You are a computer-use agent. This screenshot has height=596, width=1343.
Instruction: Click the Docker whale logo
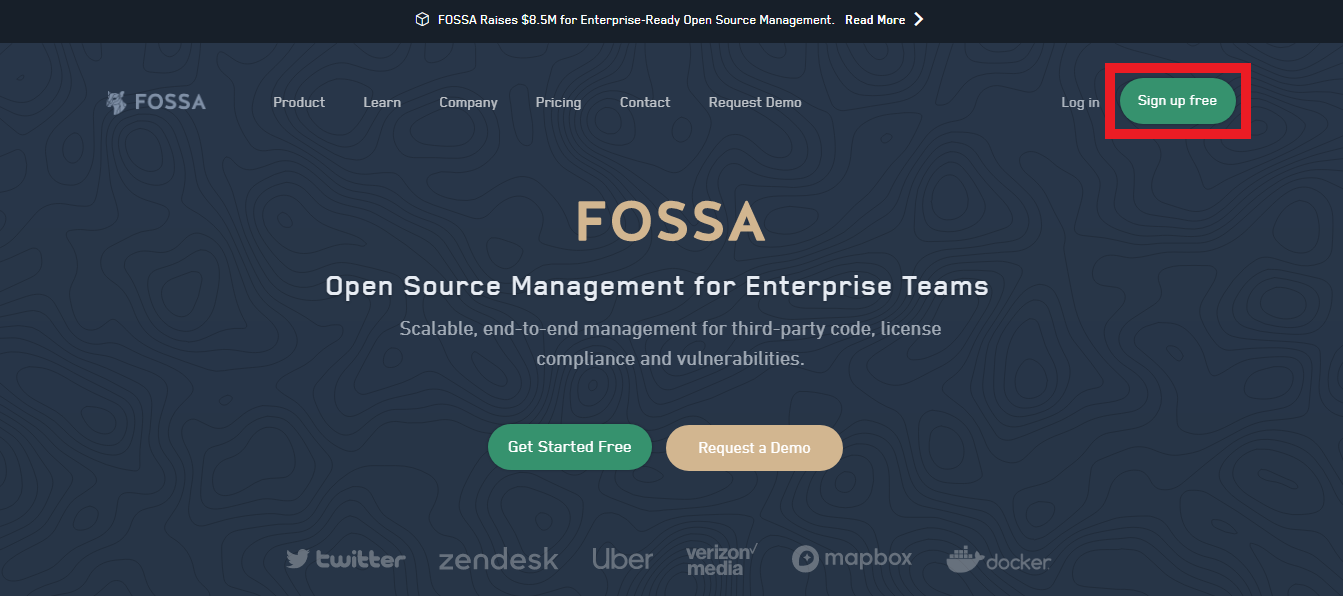point(997,559)
